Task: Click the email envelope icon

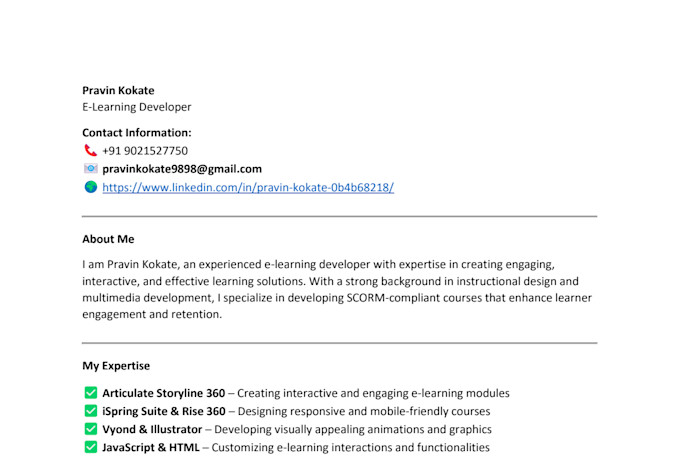Action: 91,168
